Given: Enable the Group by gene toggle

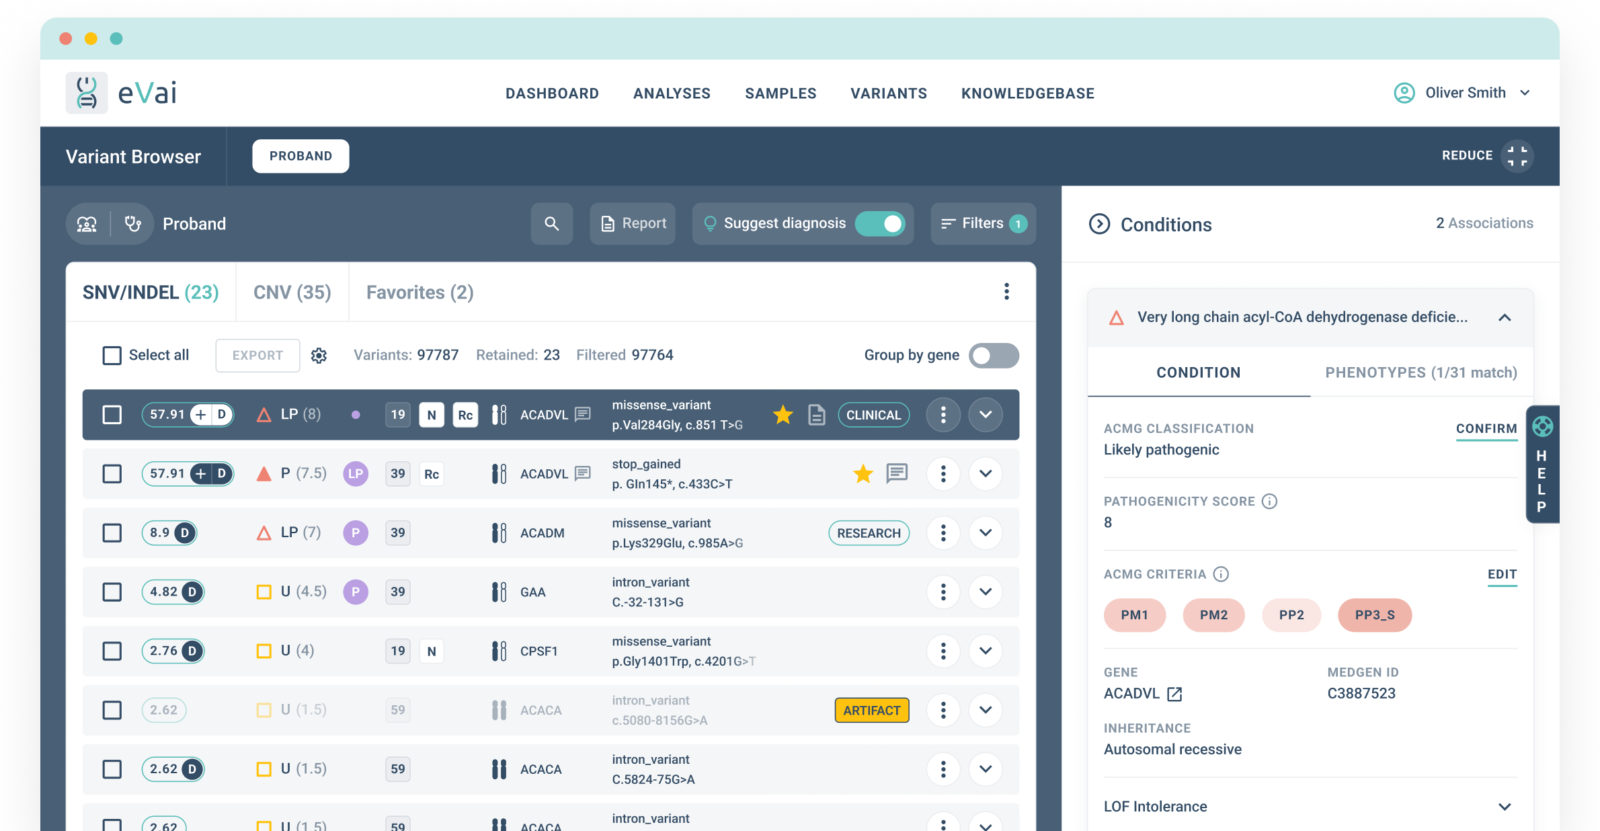Looking at the screenshot, I should tap(994, 355).
